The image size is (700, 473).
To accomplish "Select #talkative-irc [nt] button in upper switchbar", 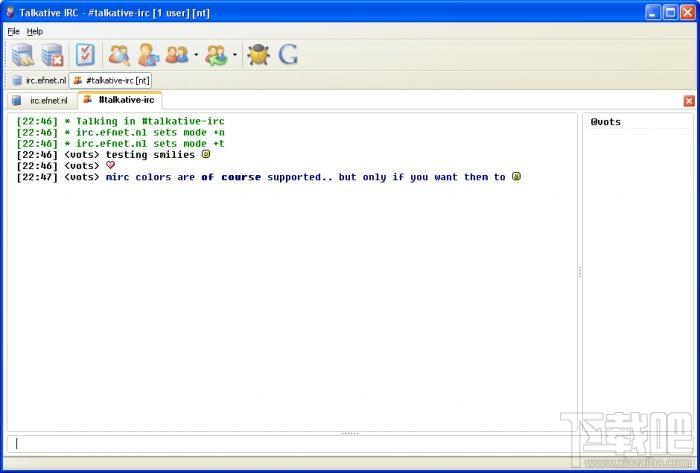I will 111,81.
